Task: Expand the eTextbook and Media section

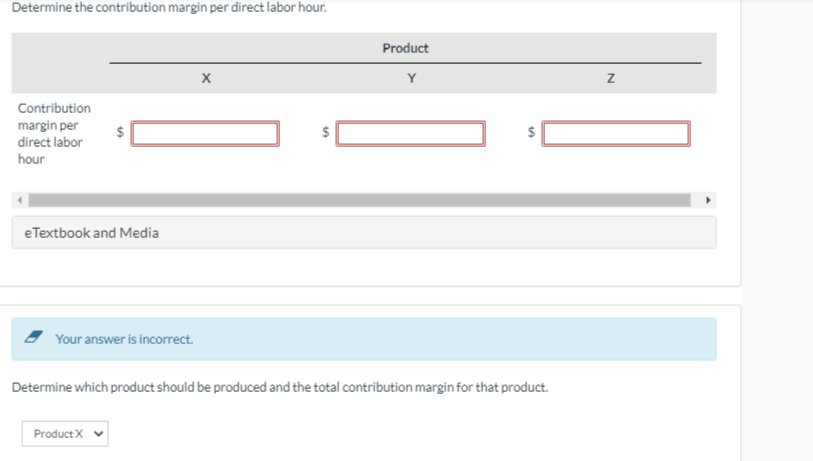Action: tap(364, 233)
